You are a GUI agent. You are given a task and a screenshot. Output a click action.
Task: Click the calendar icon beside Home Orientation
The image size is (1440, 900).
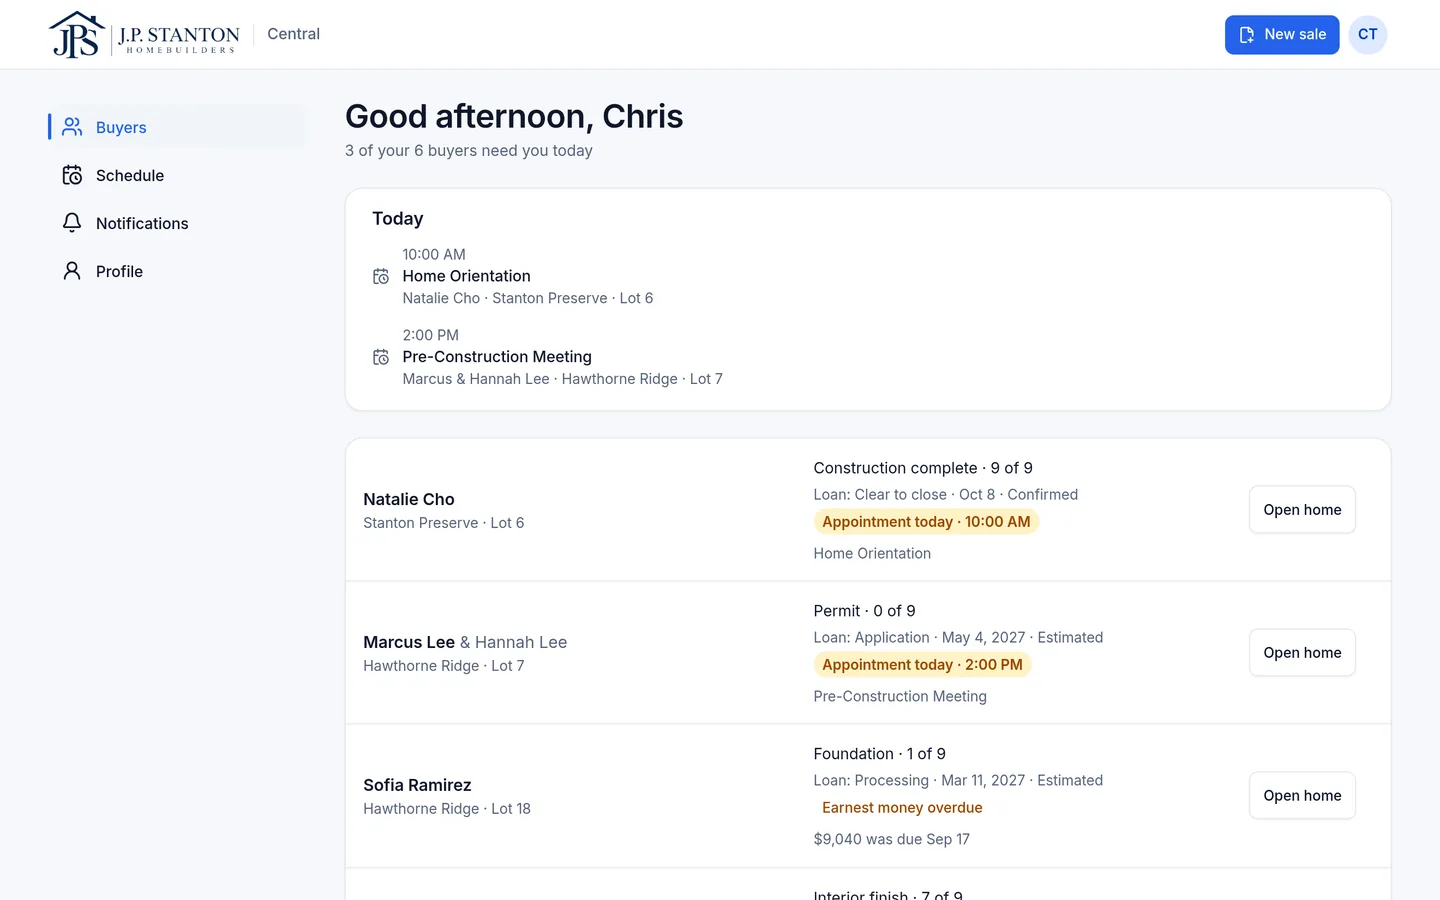[x=381, y=276]
